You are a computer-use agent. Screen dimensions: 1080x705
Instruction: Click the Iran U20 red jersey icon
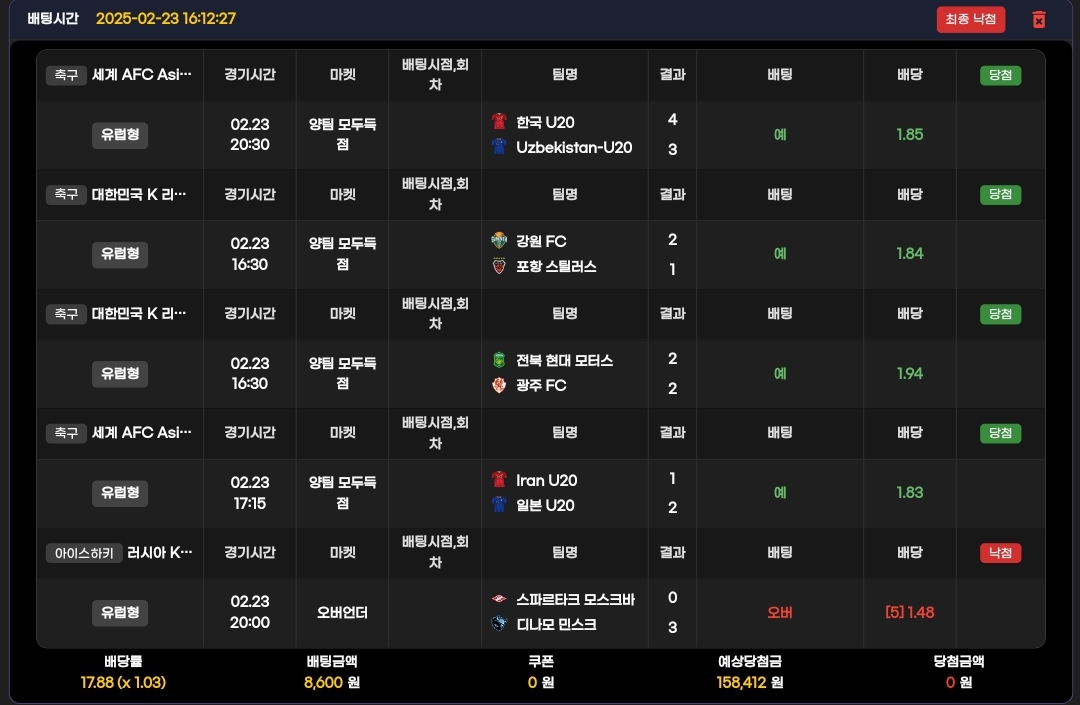coord(499,480)
